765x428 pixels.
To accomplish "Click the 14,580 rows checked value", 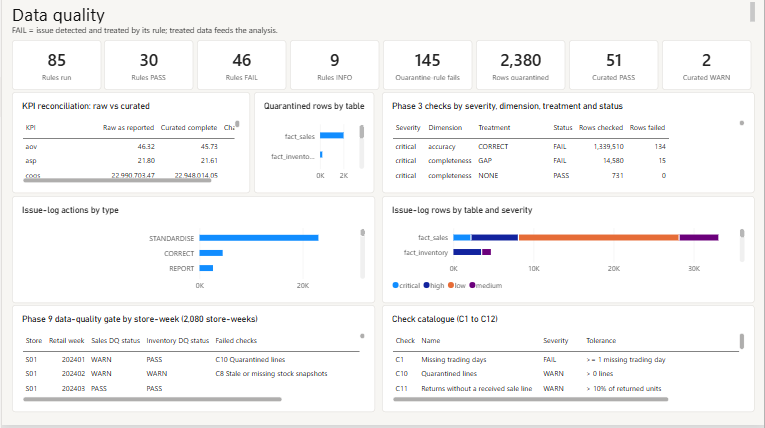I will (613, 161).
